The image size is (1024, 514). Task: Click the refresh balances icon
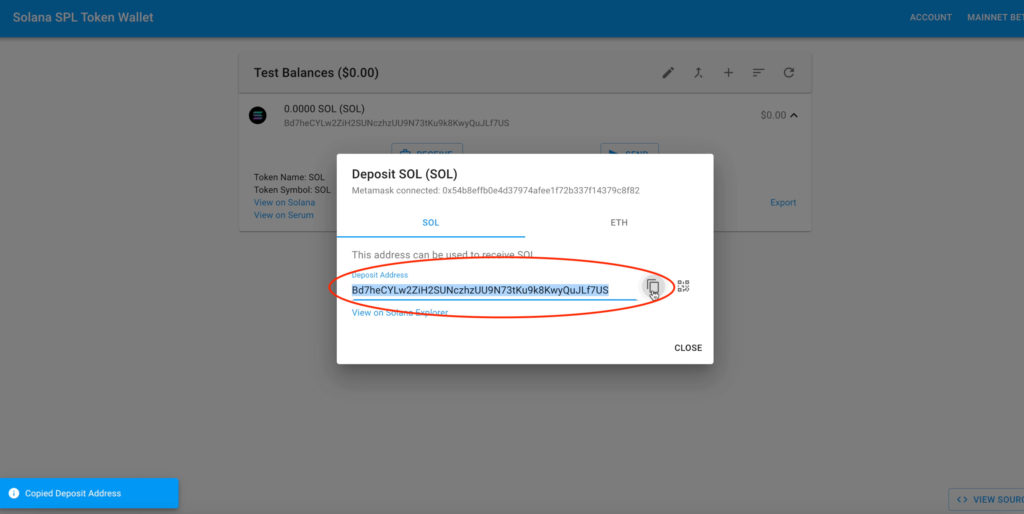pyautogui.click(x=789, y=72)
